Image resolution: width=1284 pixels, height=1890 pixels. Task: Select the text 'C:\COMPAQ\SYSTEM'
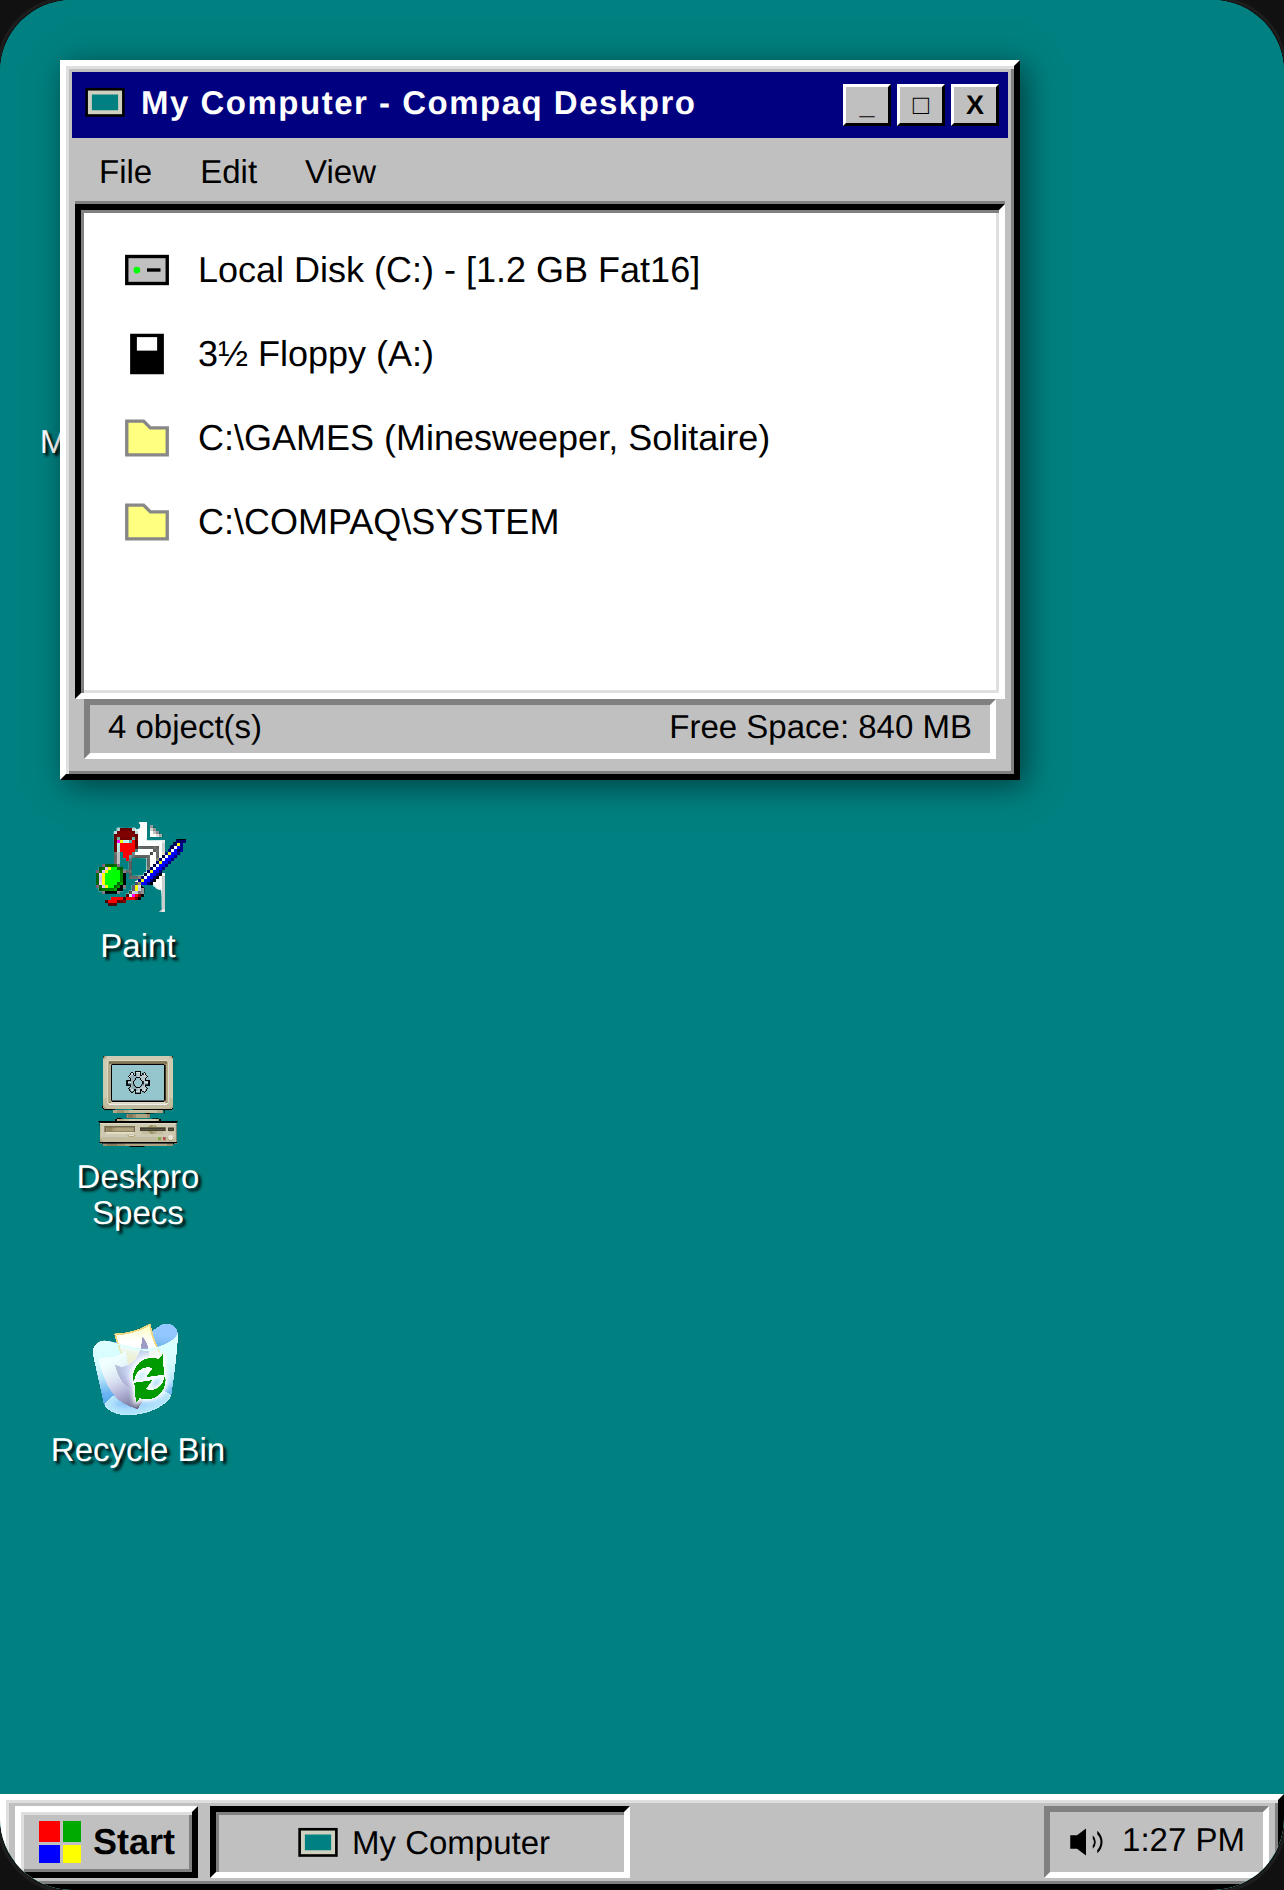[378, 522]
